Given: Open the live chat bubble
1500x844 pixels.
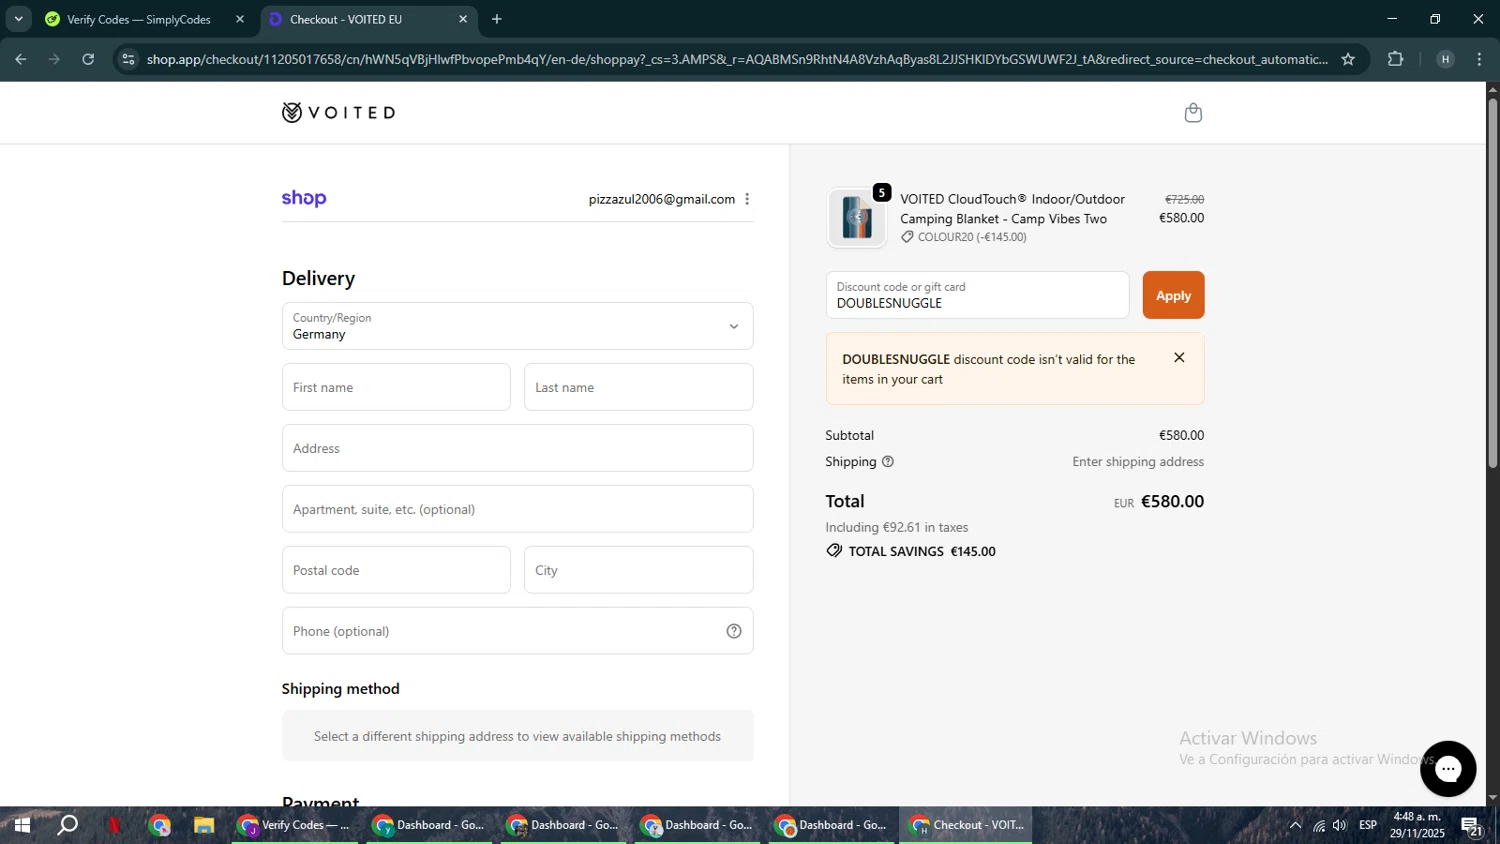Looking at the screenshot, I should [x=1448, y=769].
